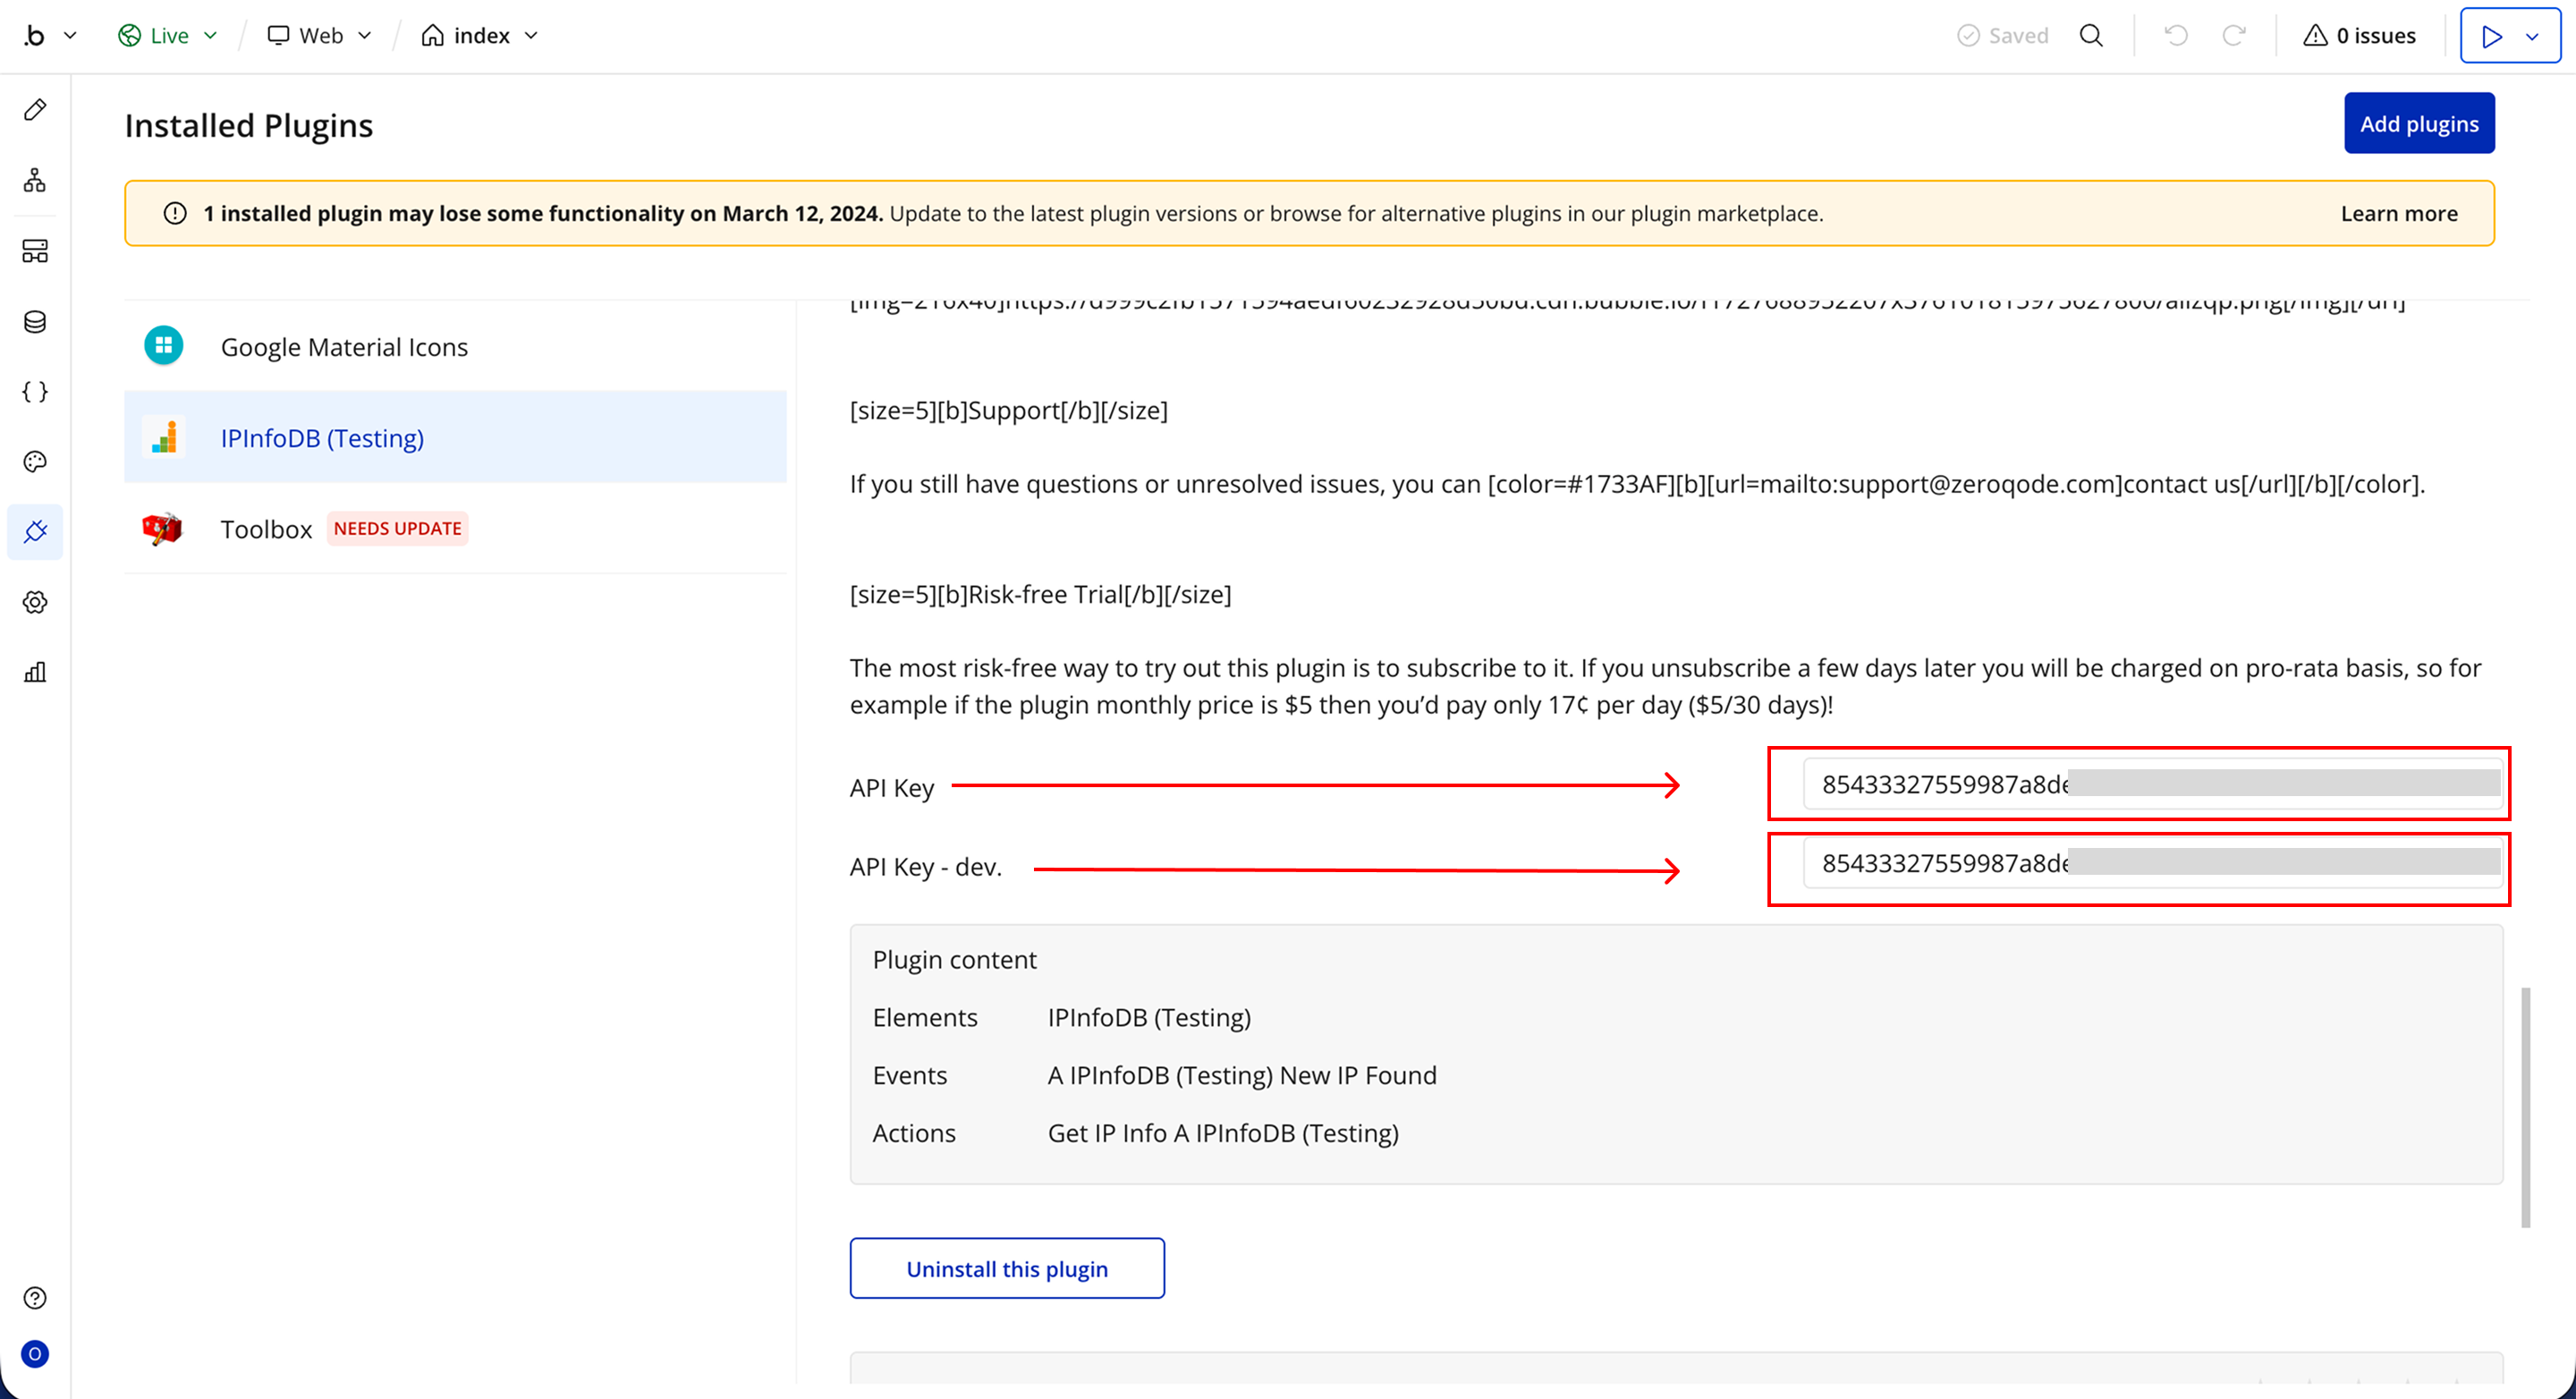
Task: Open the Data tab database icon
Action: pos(35,321)
